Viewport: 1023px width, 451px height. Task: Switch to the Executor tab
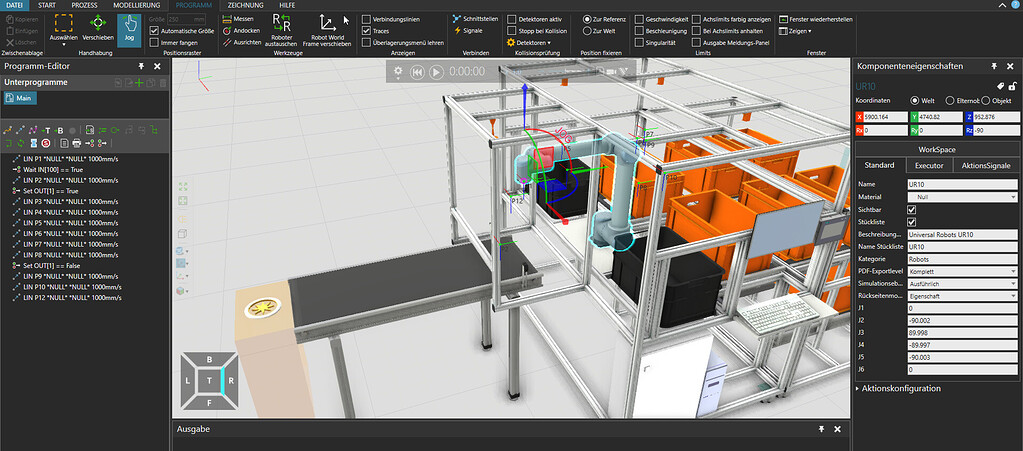(x=928, y=165)
